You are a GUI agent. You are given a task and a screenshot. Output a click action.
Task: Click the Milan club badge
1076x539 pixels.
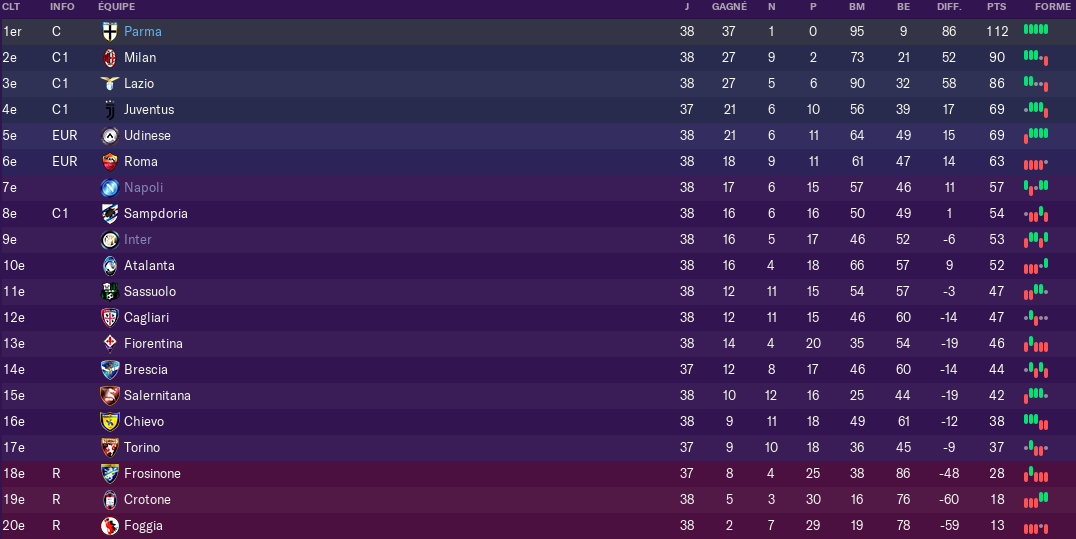[110, 58]
